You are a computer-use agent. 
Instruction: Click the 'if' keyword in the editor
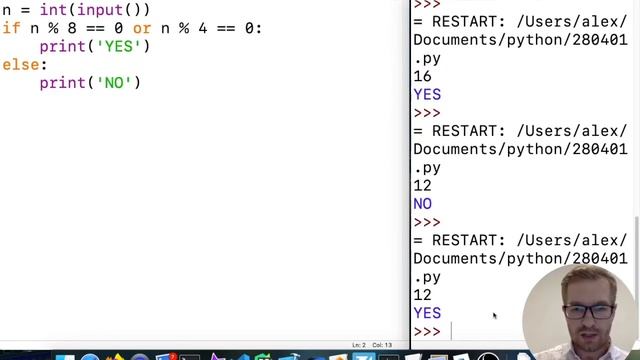(x=11, y=29)
